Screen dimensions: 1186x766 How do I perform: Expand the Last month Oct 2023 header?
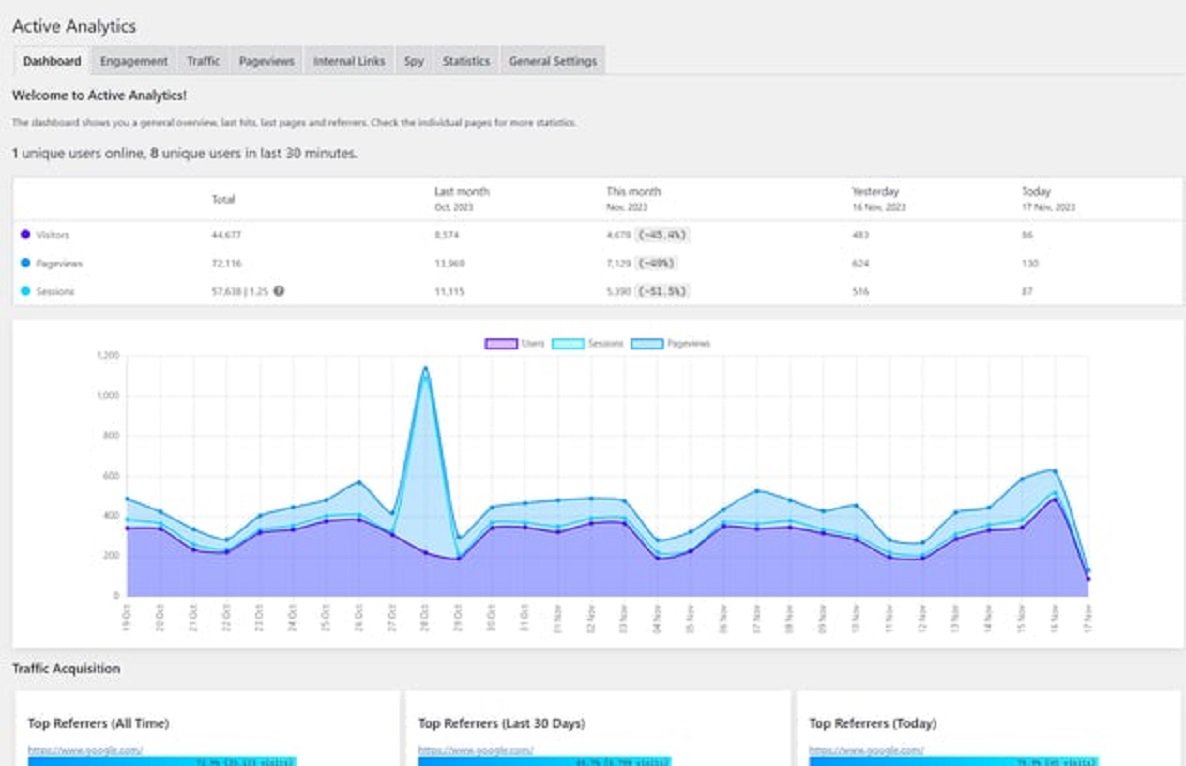click(x=460, y=196)
